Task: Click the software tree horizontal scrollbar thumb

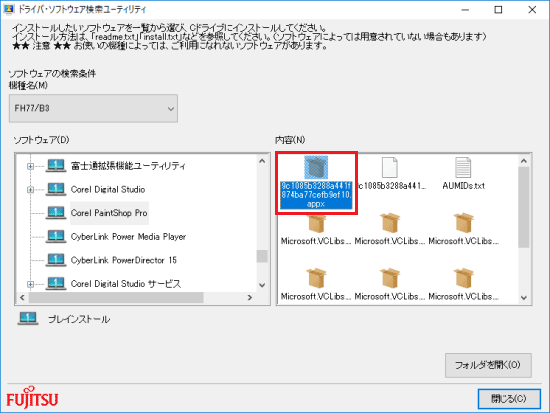Action: click(116, 297)
